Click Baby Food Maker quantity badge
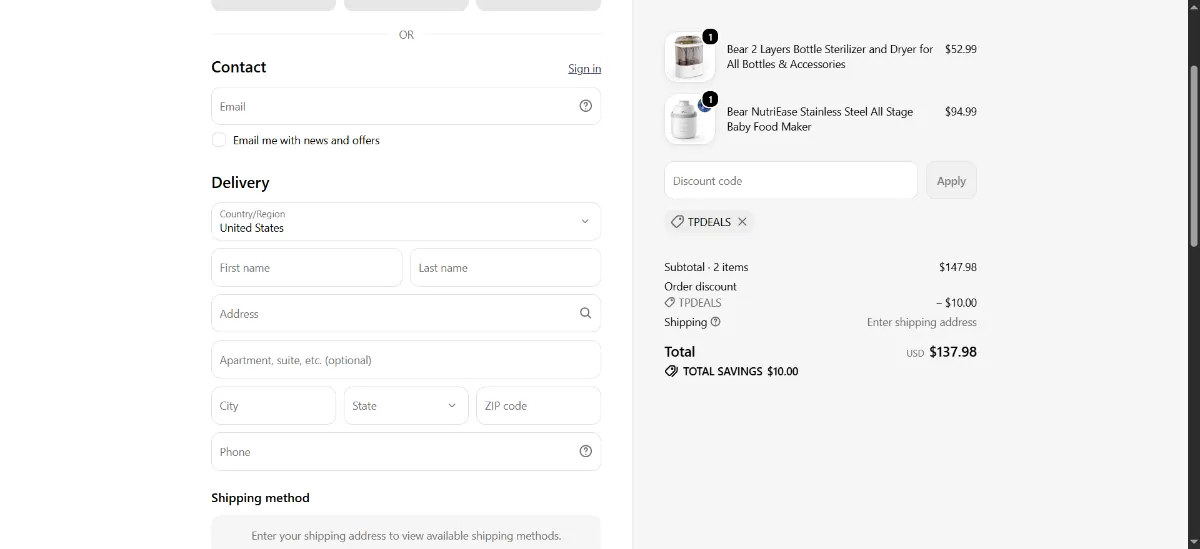Viewport: 1200px width, 549px height. pyautogui.click(x=710, y=99)
